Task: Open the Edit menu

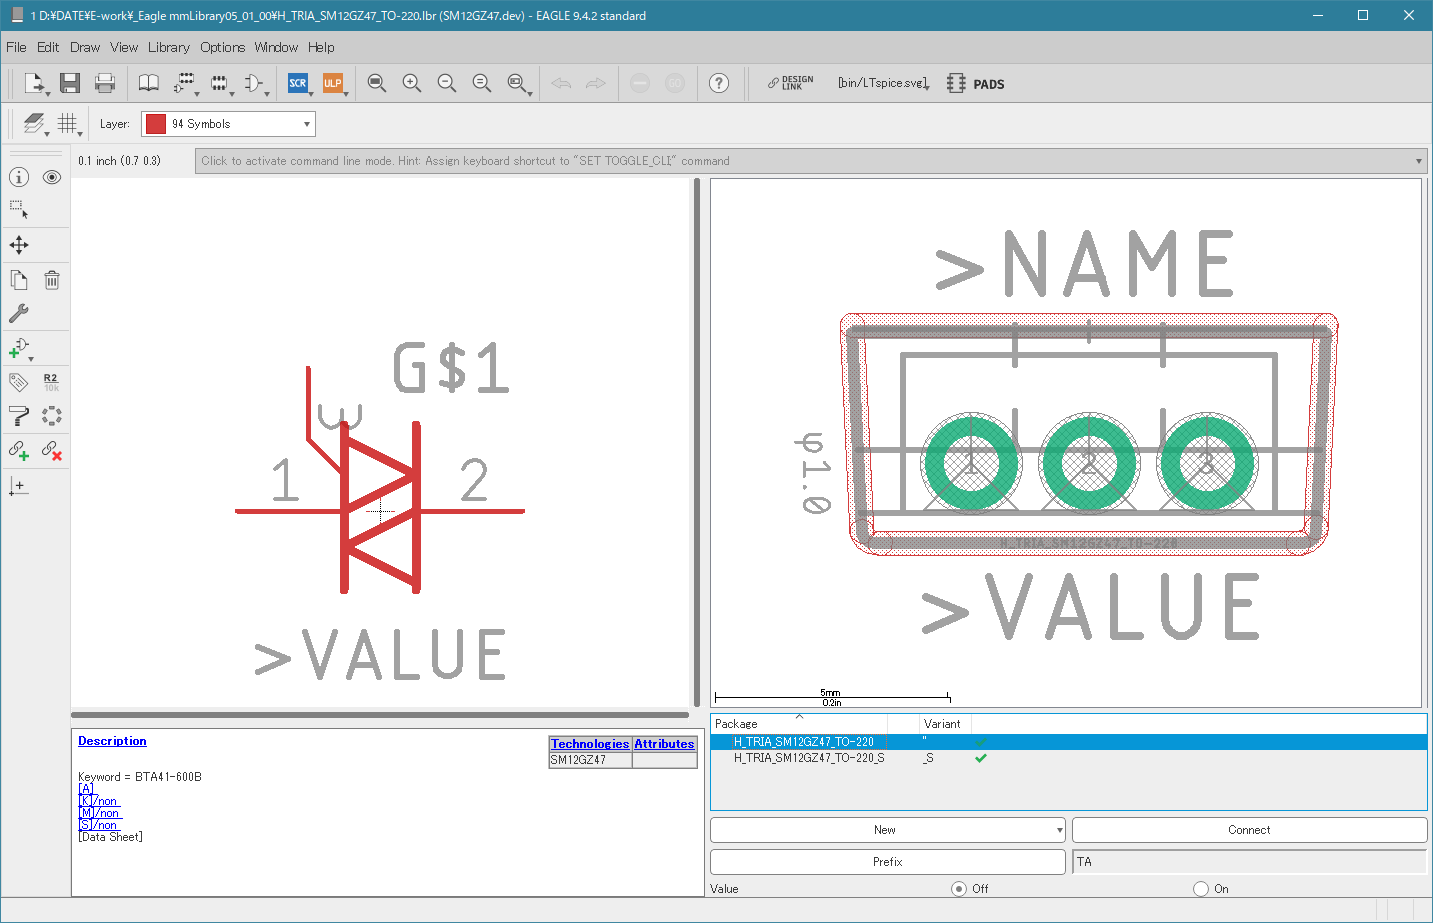Action: (48, 47)
